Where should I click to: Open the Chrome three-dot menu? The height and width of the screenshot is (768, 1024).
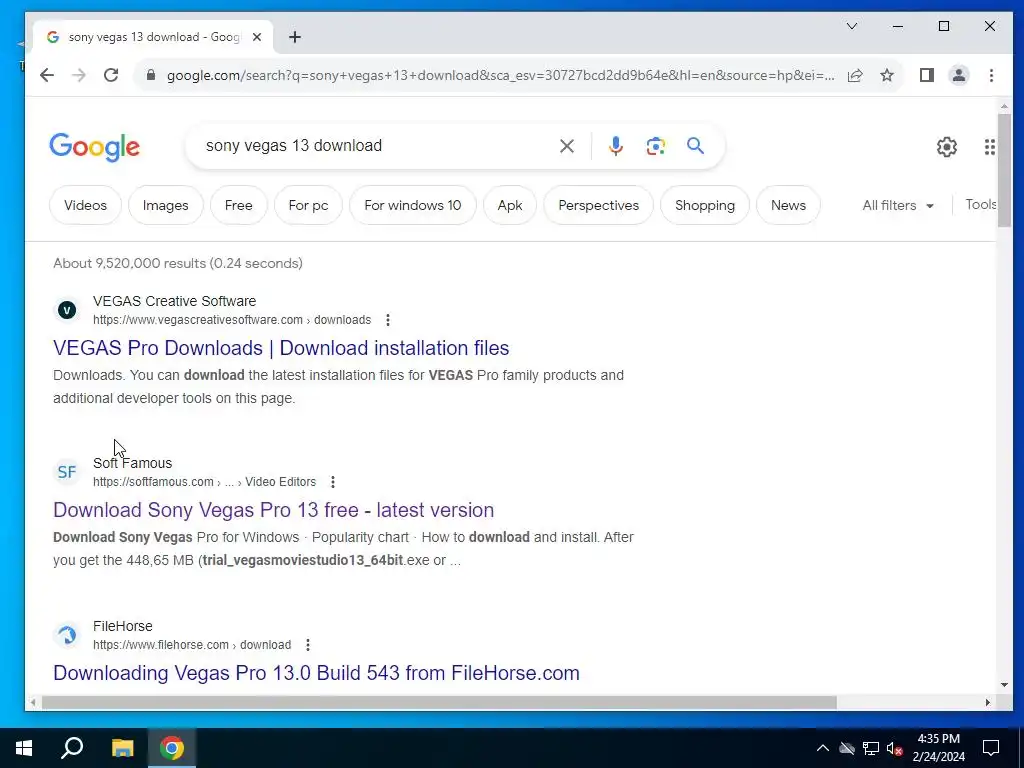tap(991, 75)
